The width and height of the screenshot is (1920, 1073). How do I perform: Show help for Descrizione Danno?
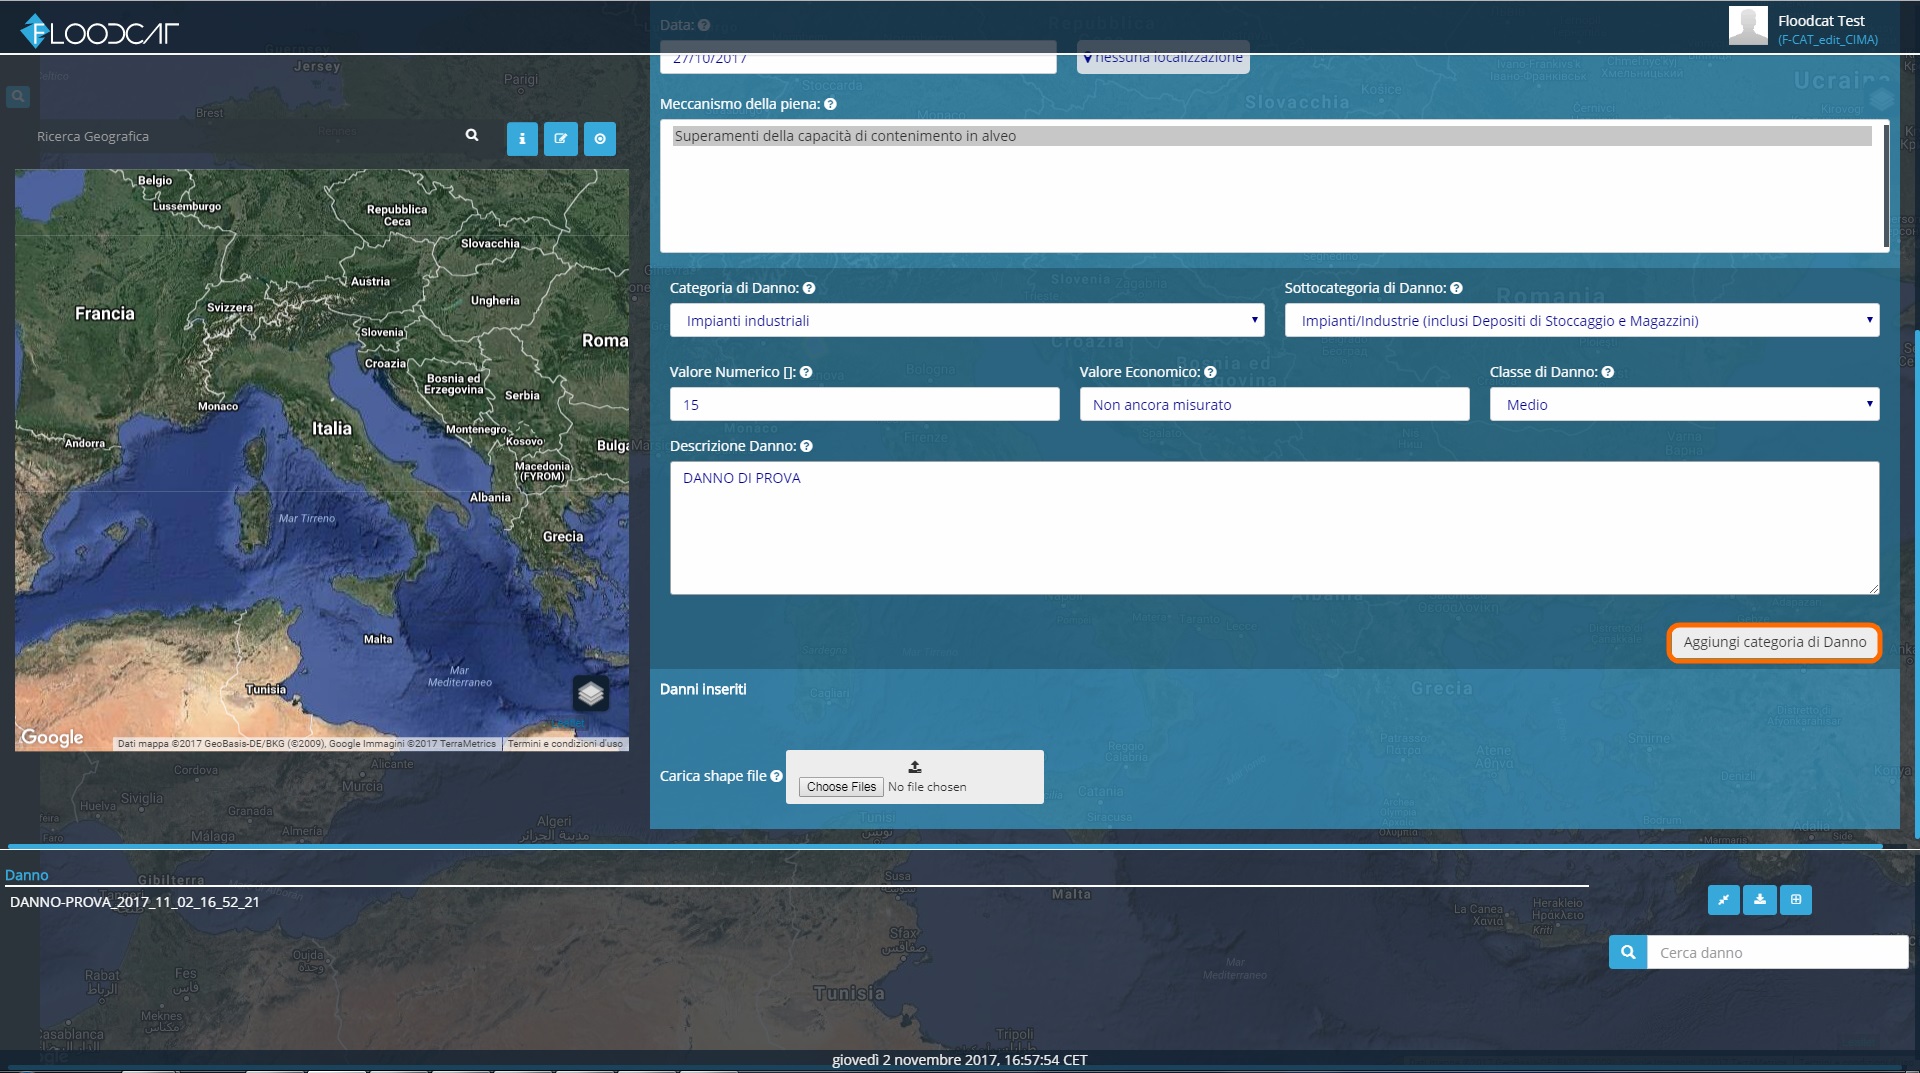806,446
